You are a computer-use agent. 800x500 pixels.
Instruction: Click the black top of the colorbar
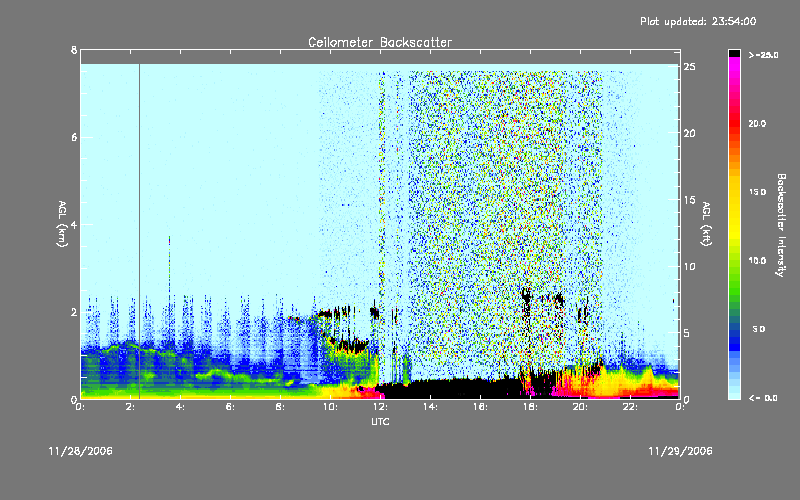pos(734,53)
